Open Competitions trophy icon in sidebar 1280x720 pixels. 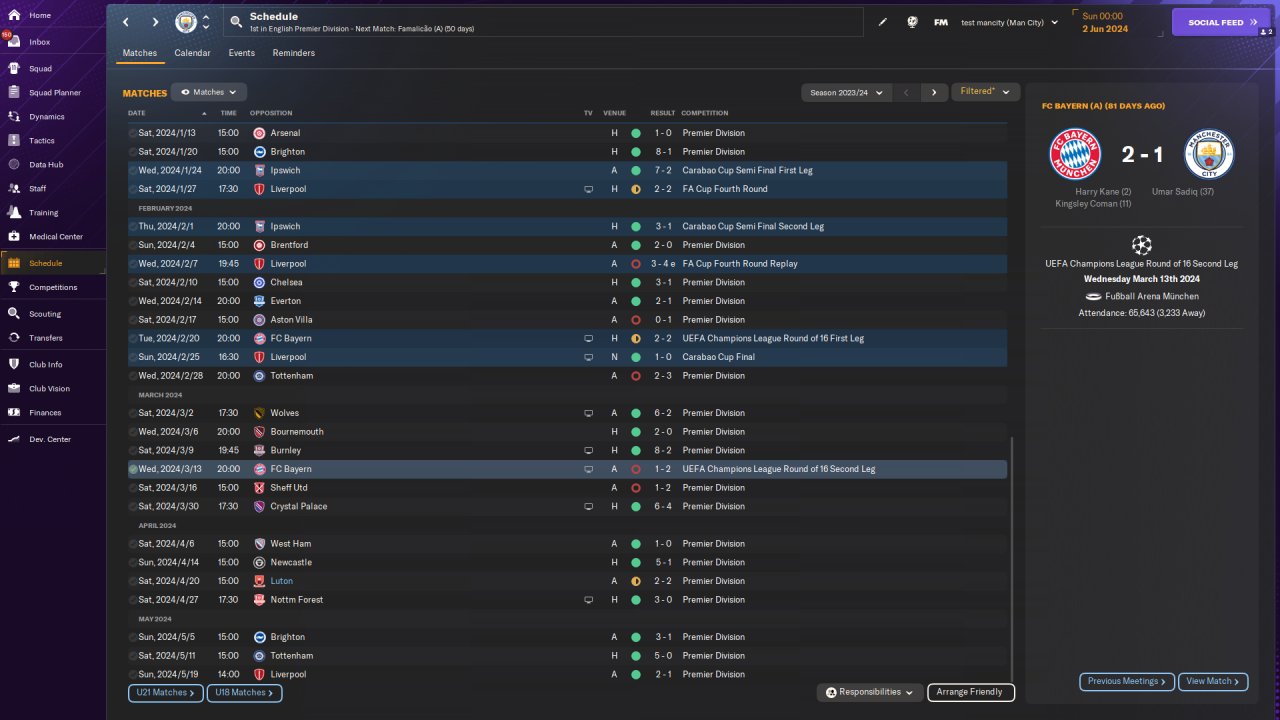14,287
